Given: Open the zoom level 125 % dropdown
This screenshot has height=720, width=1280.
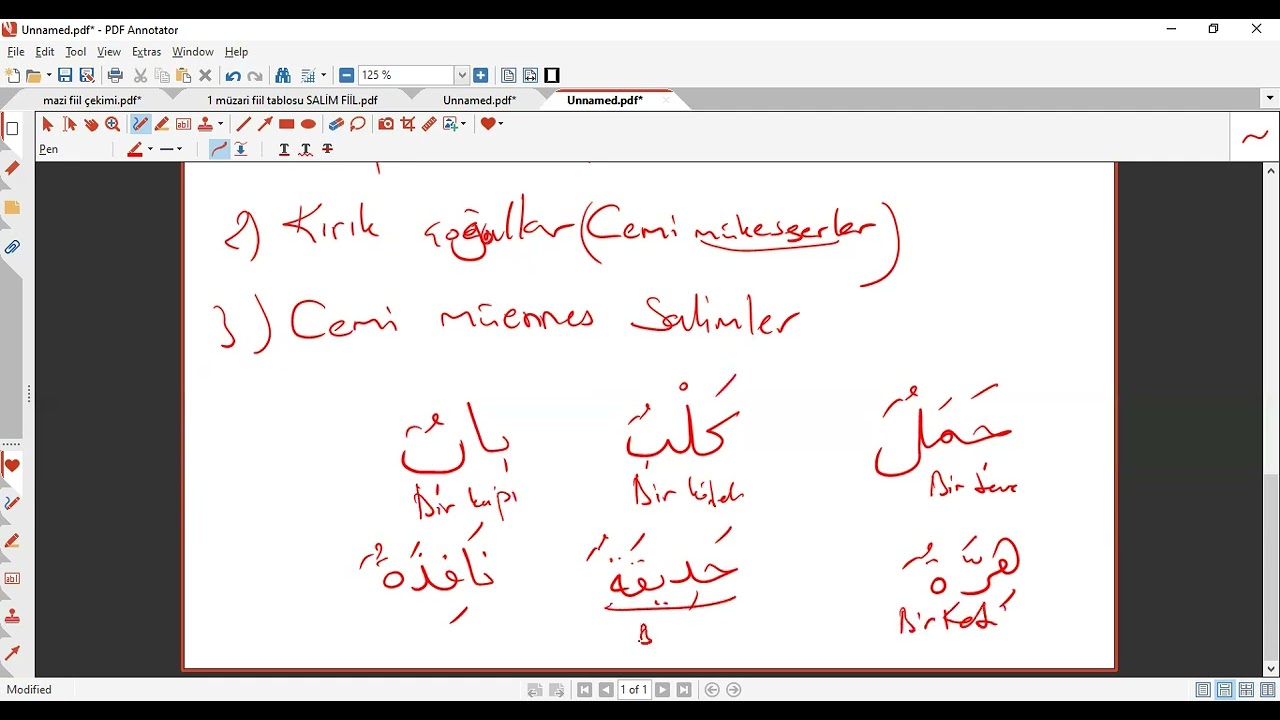Looking at the screenshot, I should (462, 75).
